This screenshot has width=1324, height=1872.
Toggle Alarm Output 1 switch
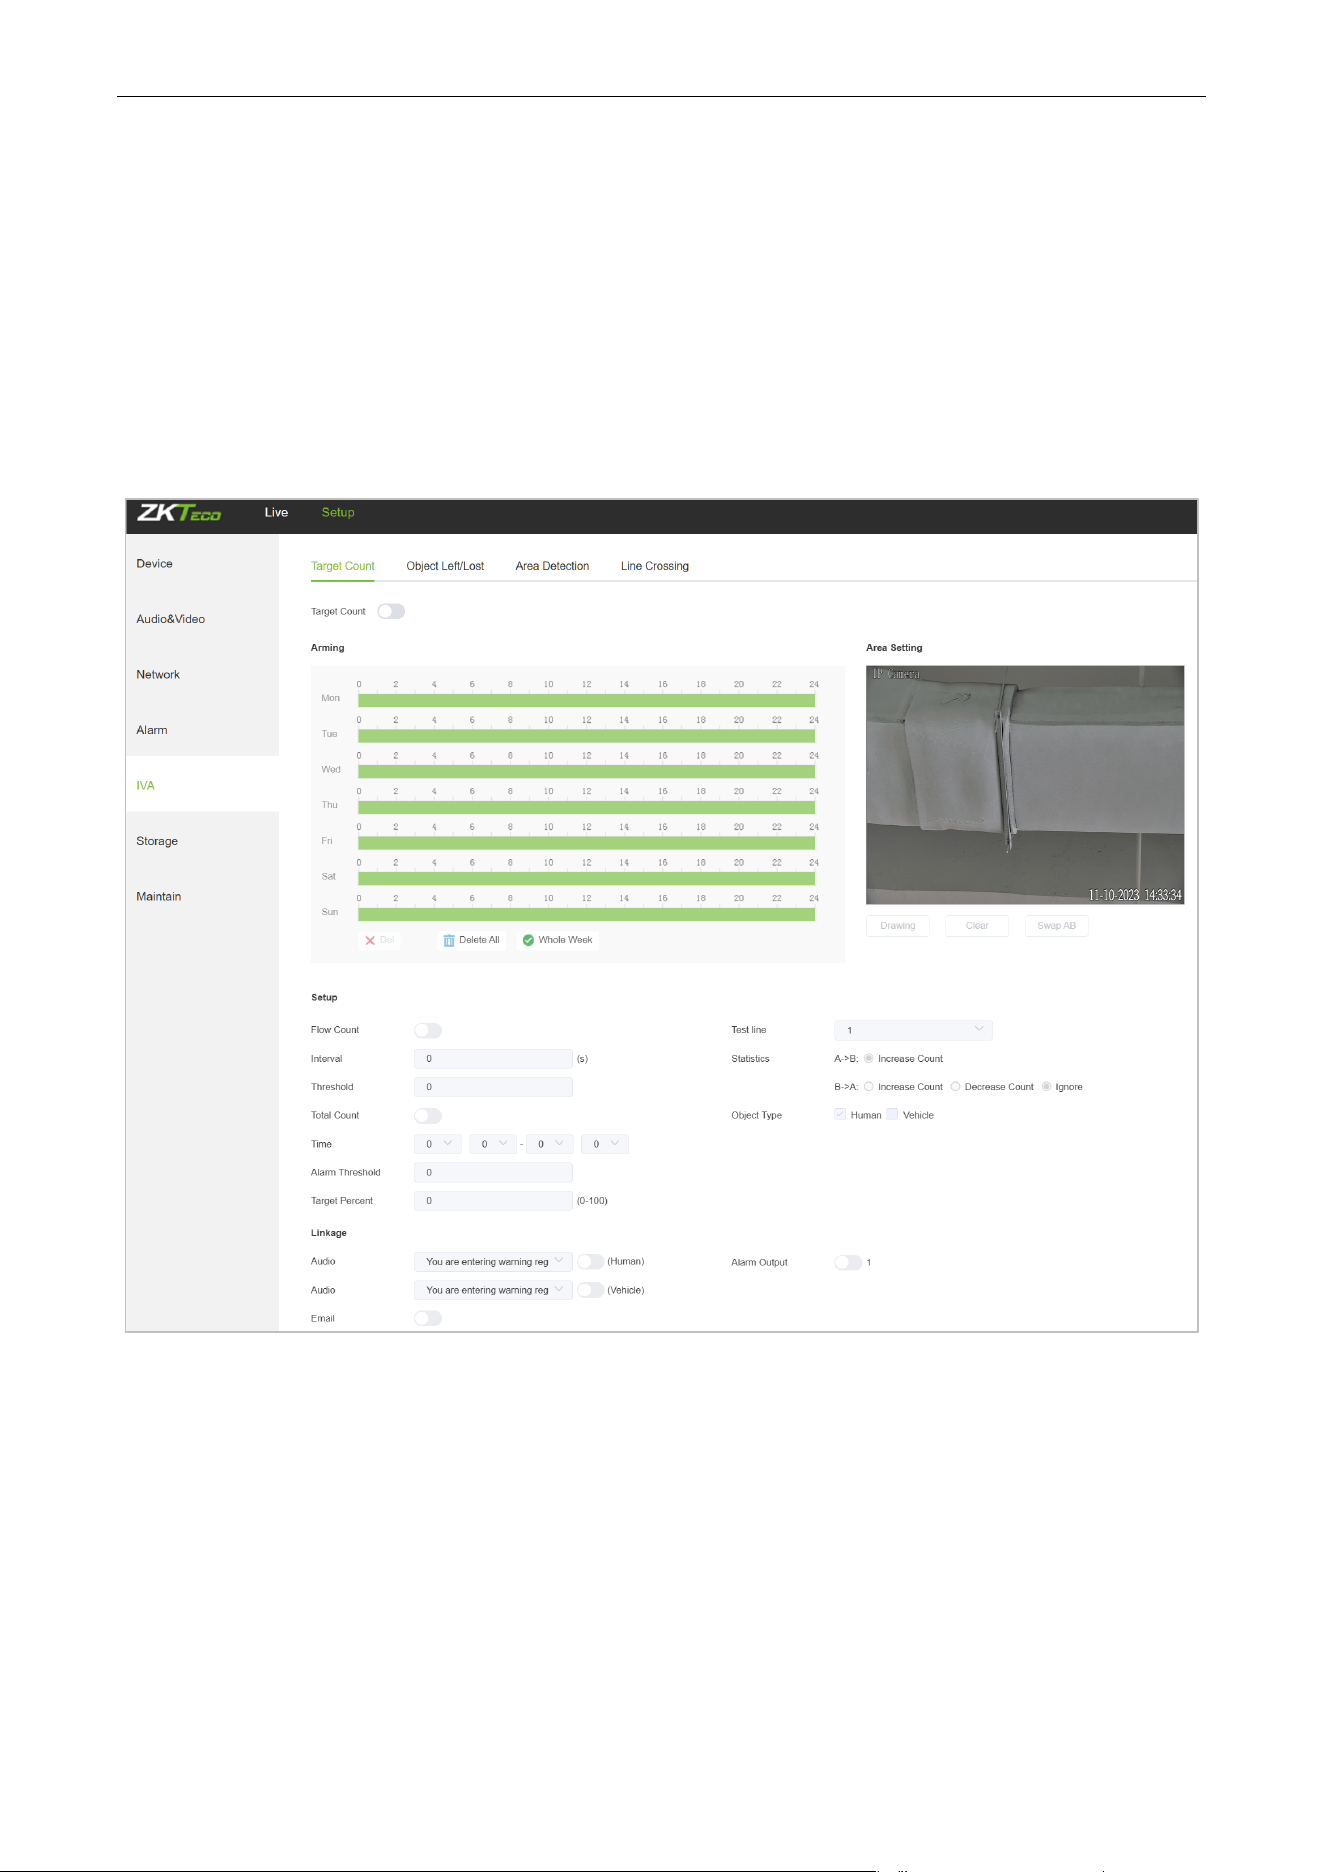click(848, 1263)
